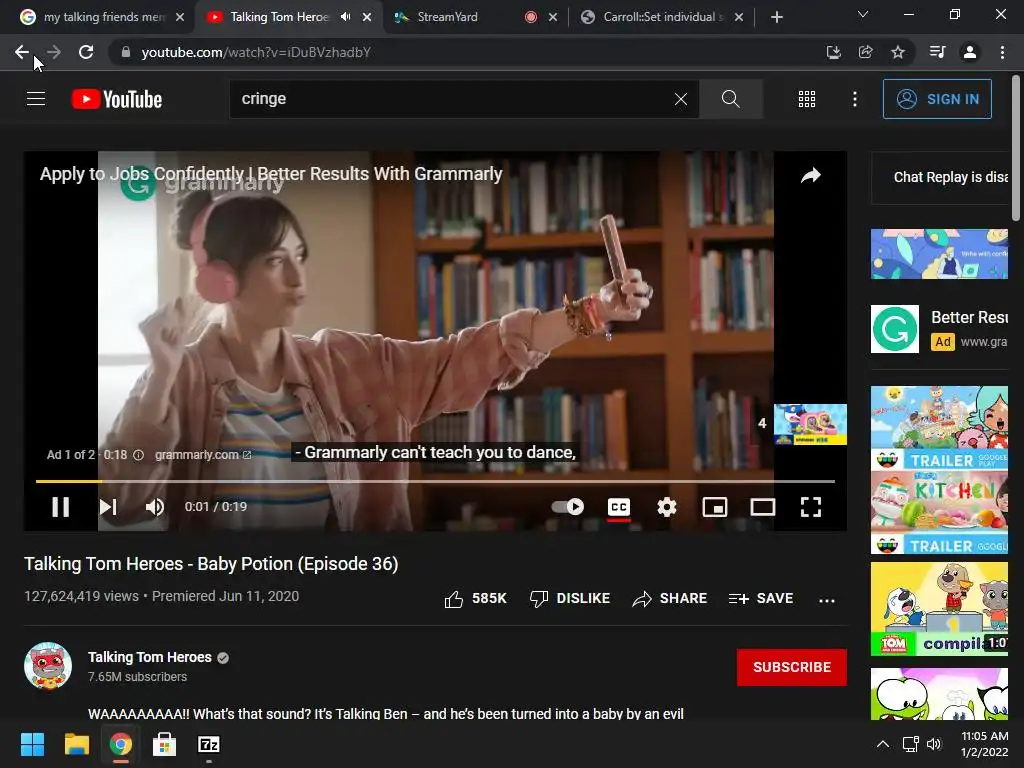
Task: Click the search magnifier button
Action: (731, 99)
